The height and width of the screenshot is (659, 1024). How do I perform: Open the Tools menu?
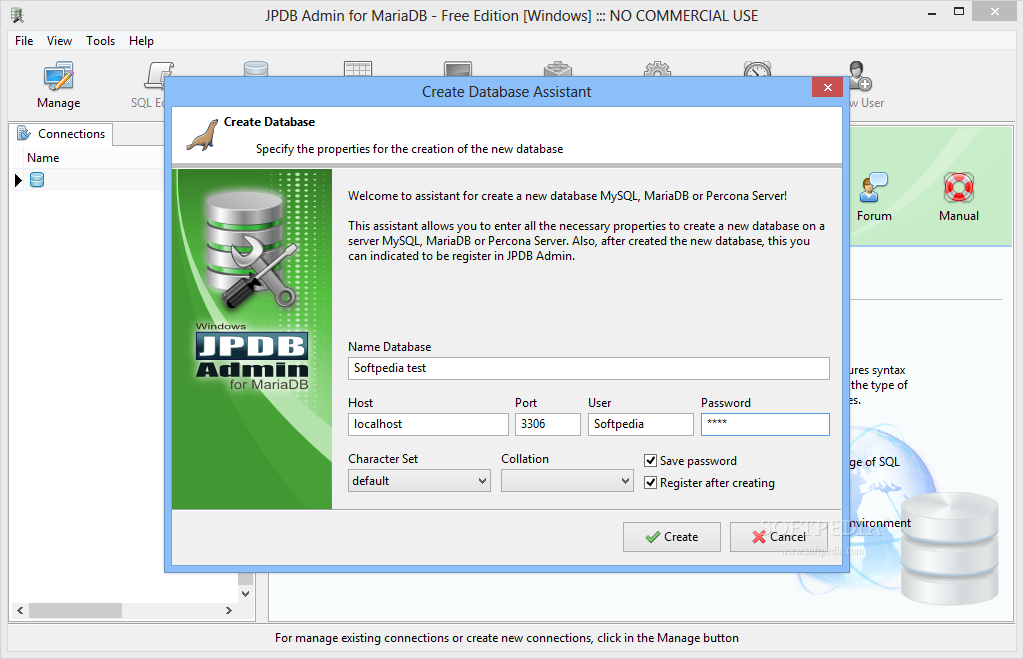click(x=101, y=40)
